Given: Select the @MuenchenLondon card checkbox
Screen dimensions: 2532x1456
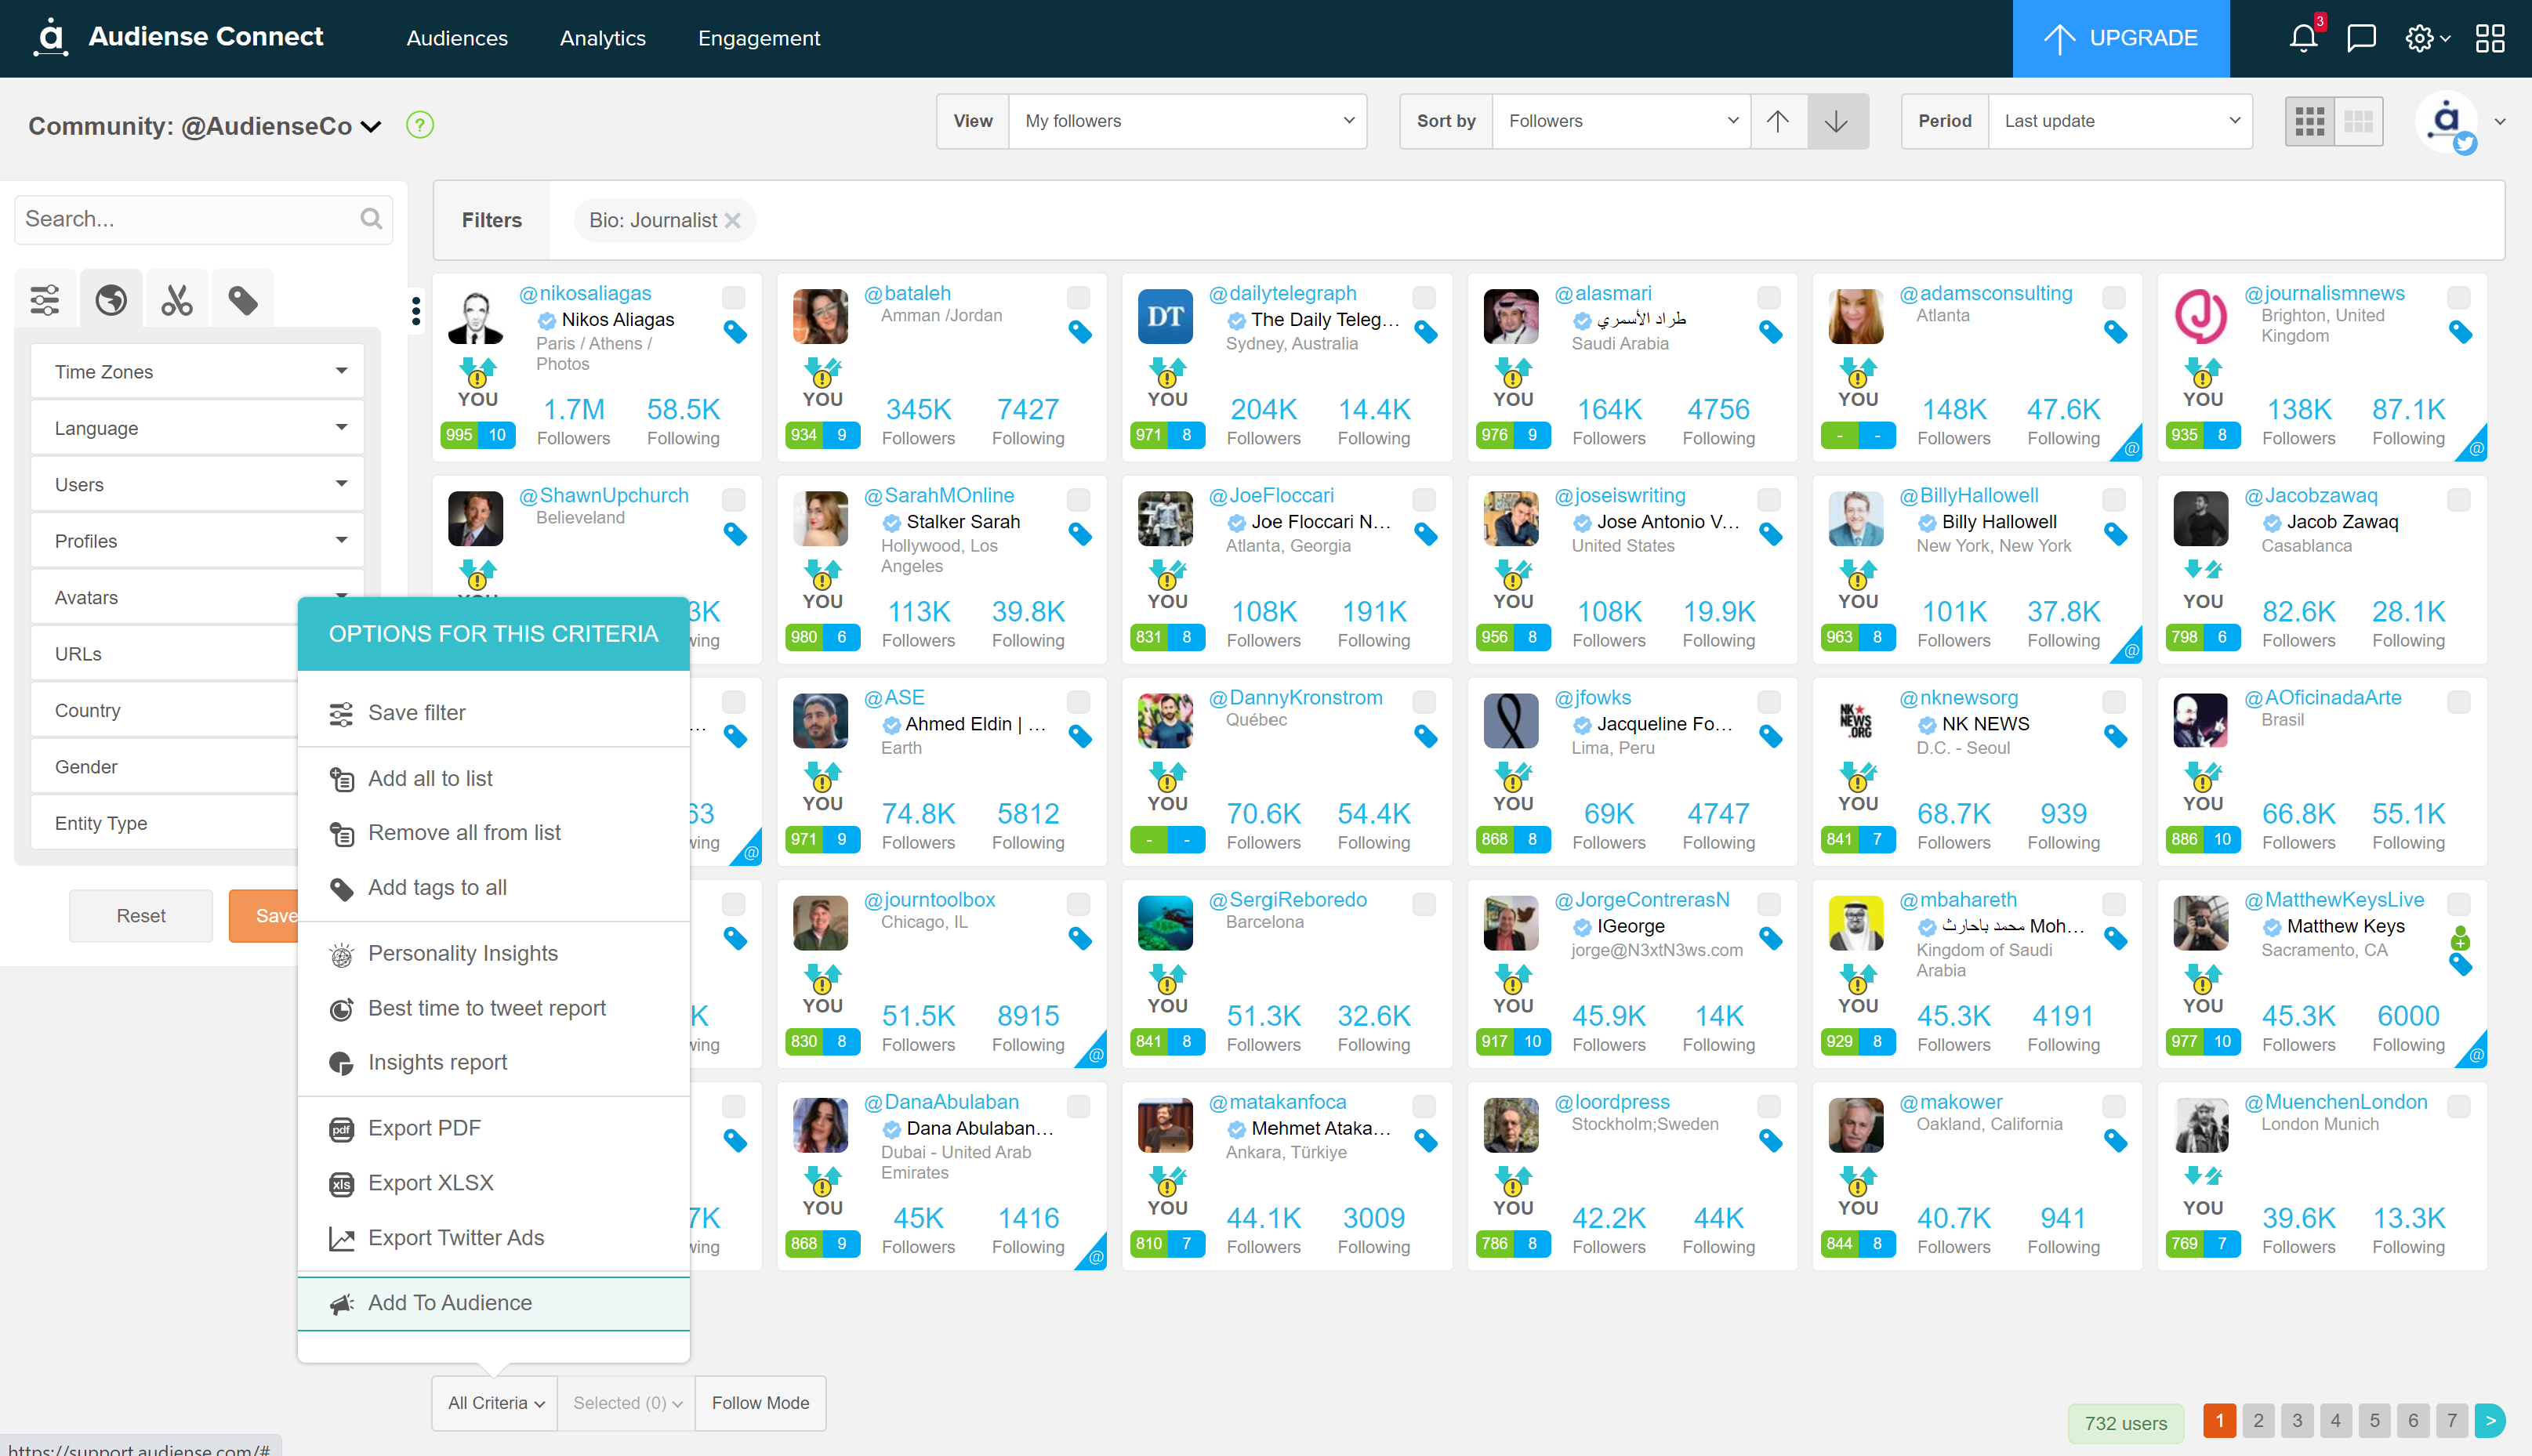Looking at the screenshot, I should coord(2459,1106).
